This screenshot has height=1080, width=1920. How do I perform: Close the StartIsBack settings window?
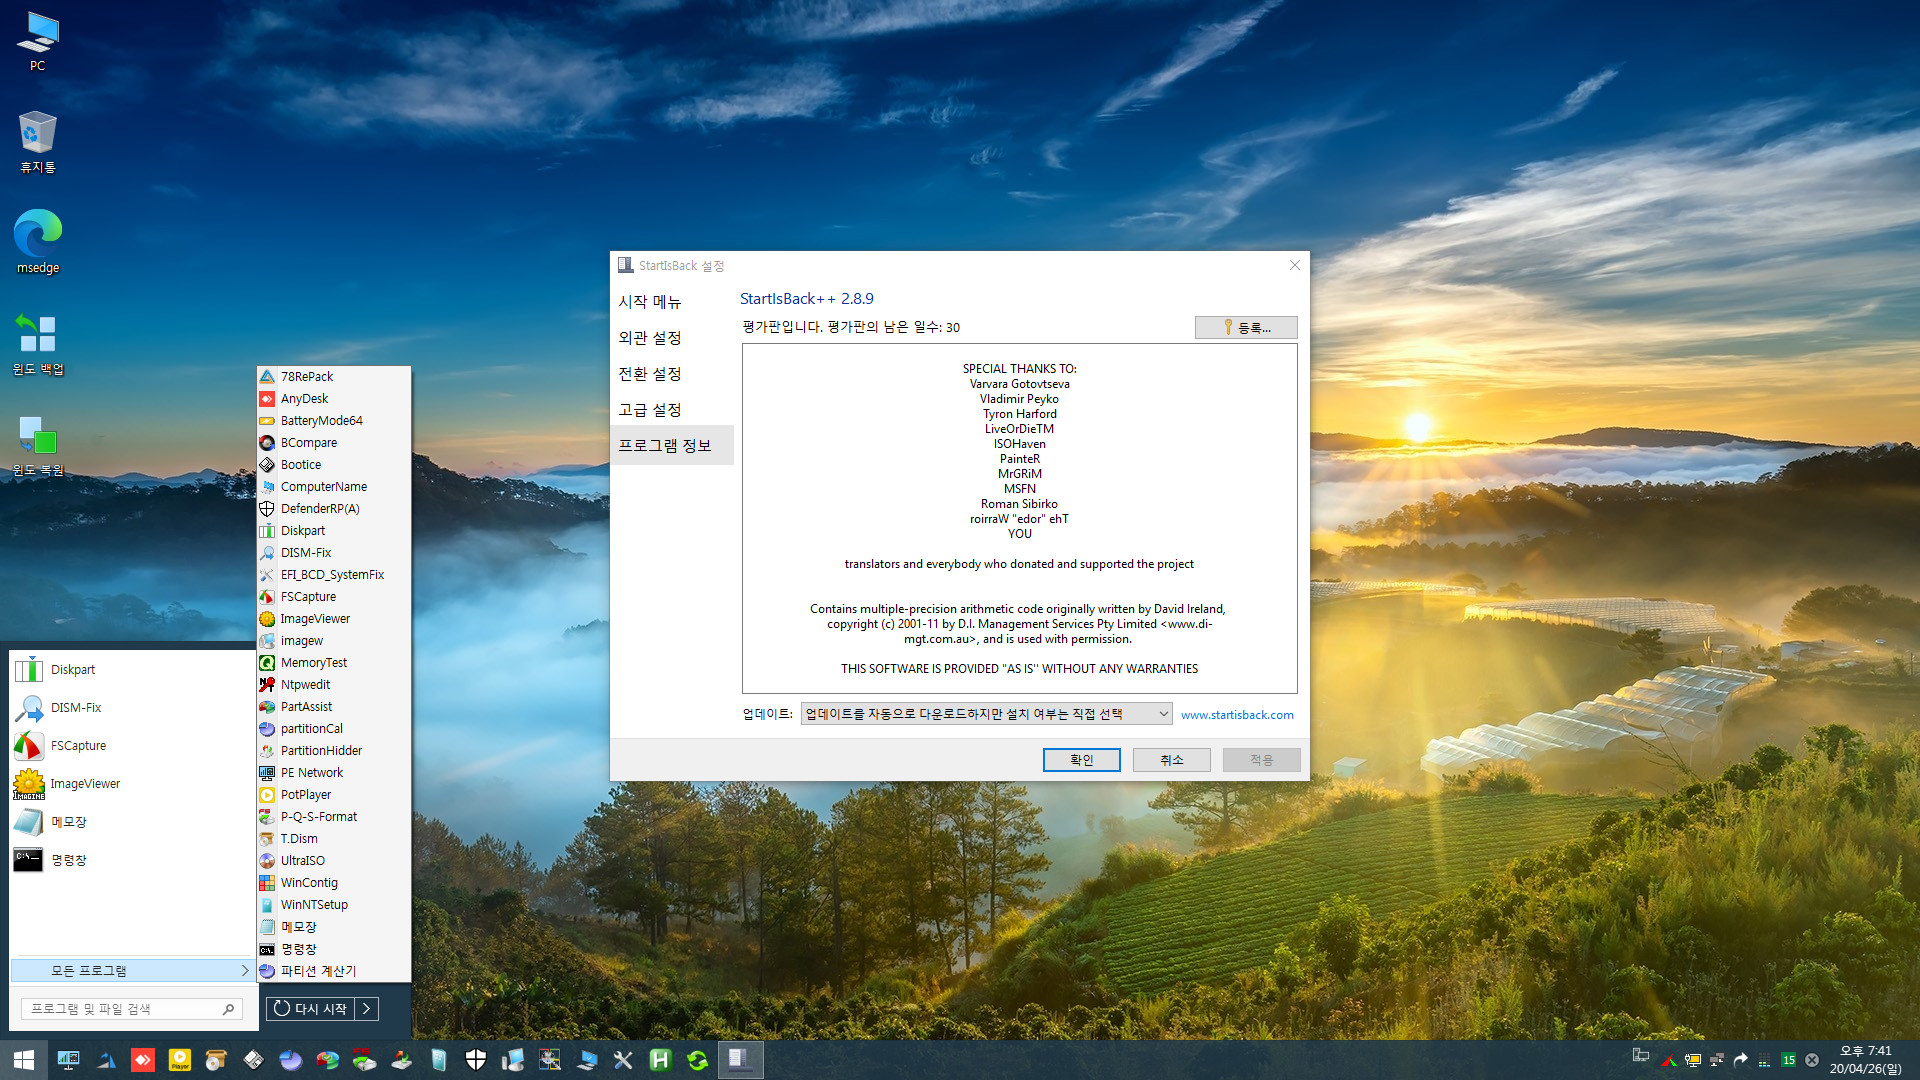coord(1295,265)
